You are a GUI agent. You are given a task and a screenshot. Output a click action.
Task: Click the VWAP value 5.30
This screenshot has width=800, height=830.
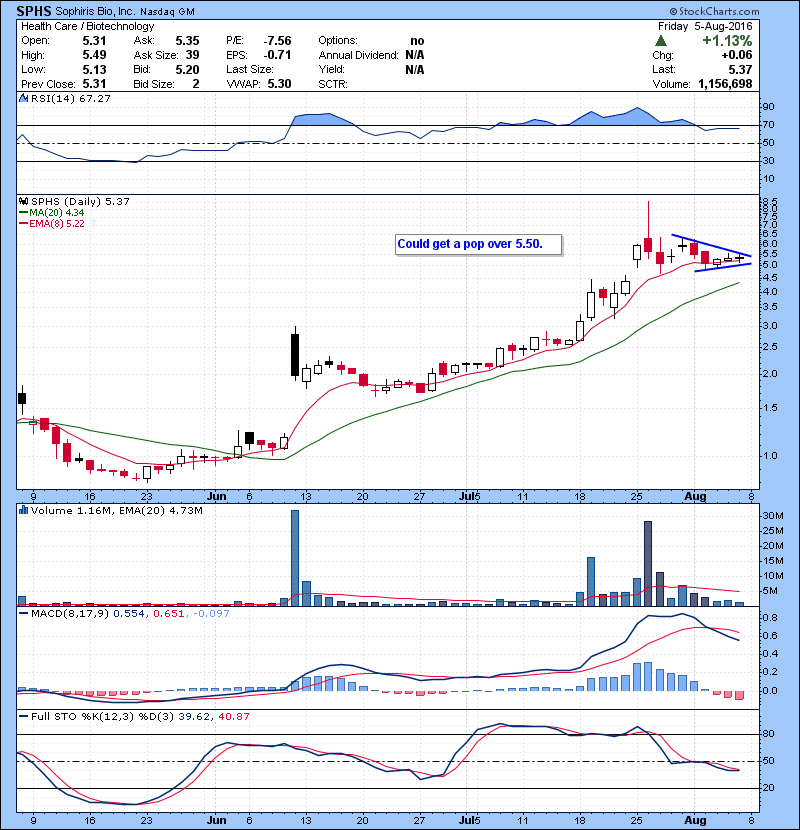280,84
